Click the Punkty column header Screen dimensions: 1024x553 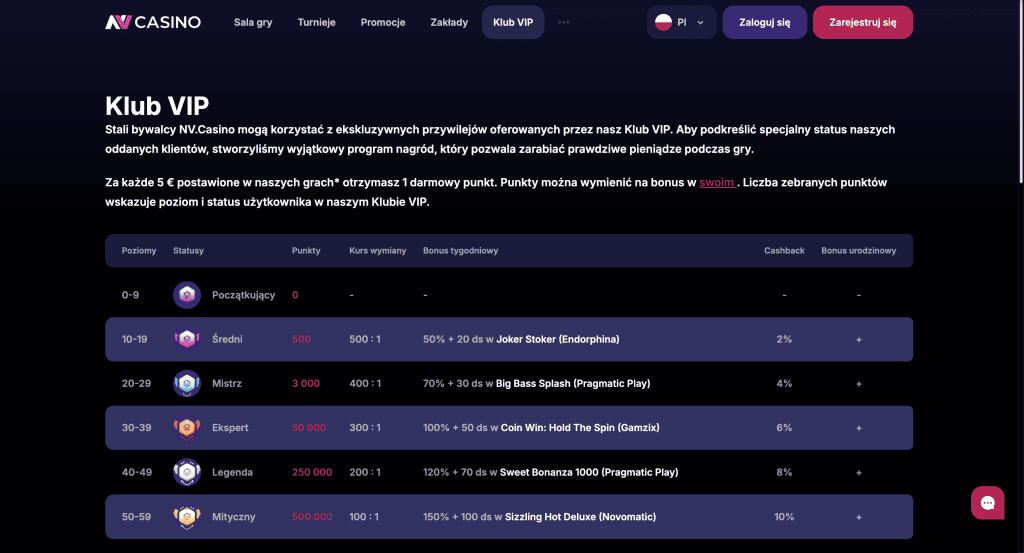[x=306, y=251]
